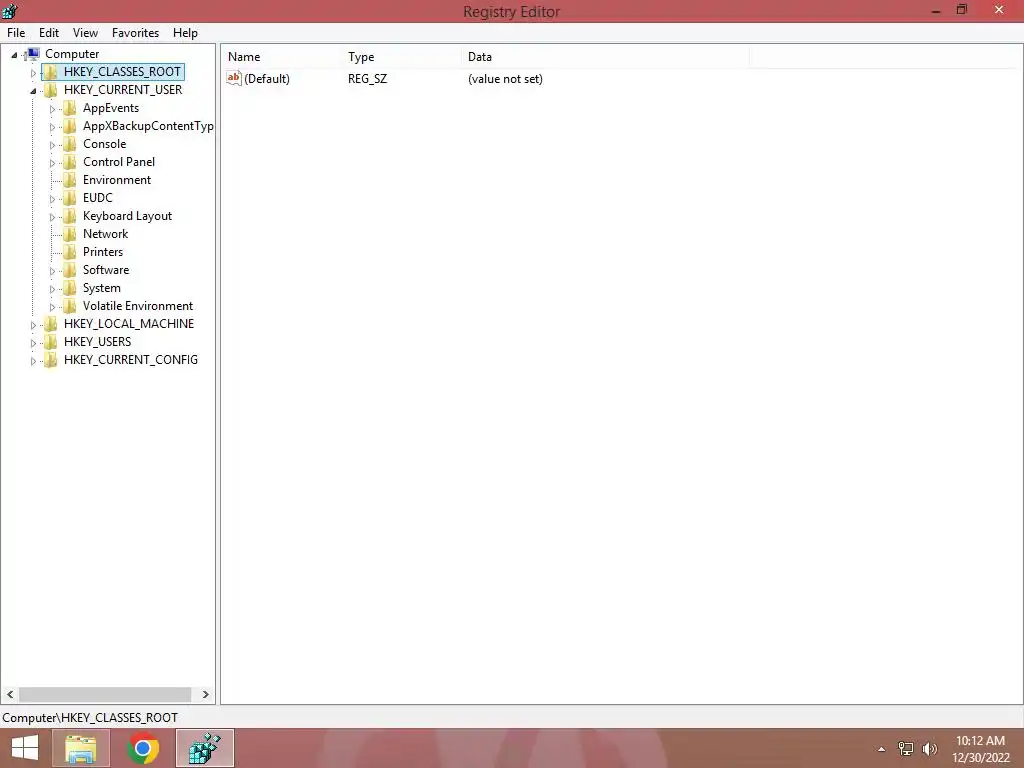Click the tree scrollbar left arrow
This screenshot has width=1024, height=768.
pos(10,694)
